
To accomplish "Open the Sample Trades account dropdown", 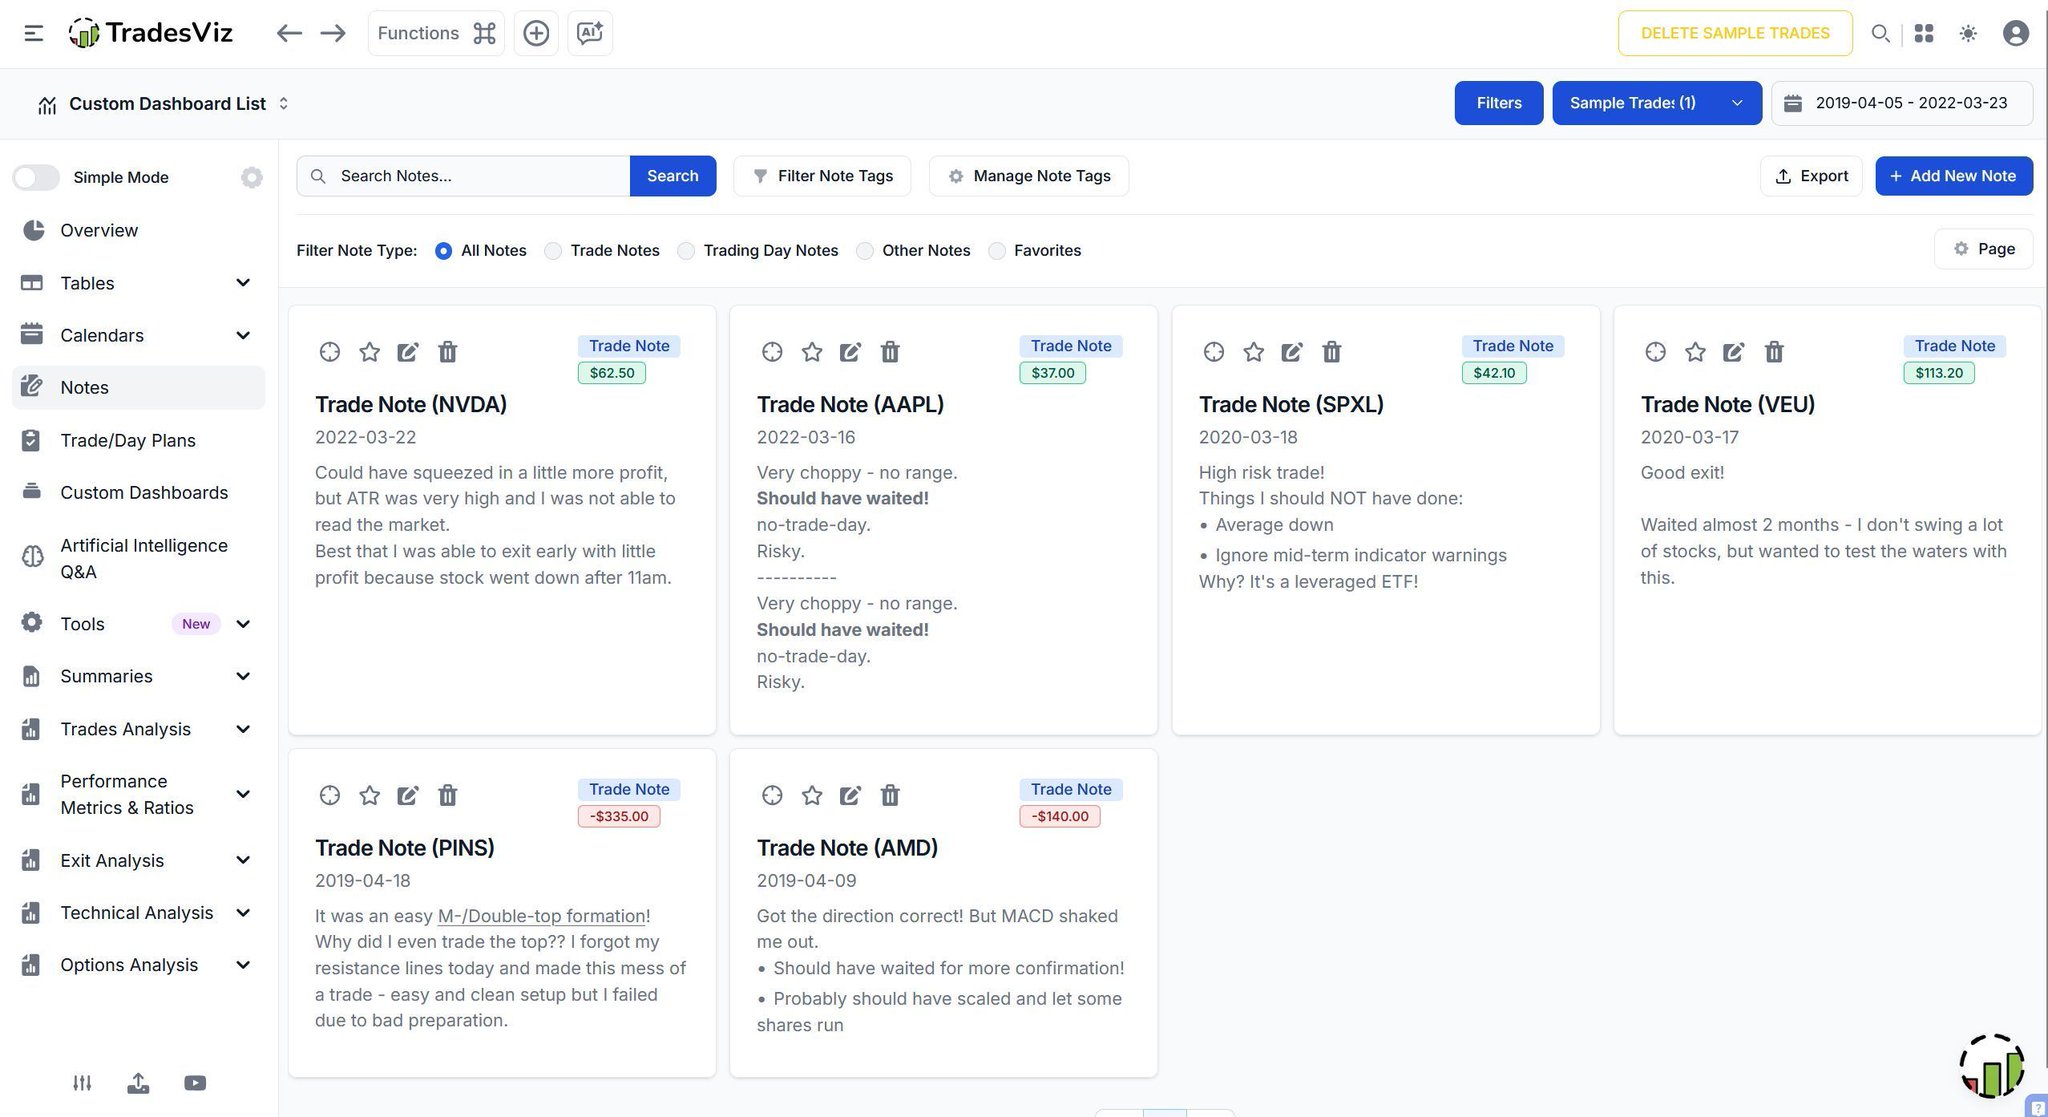I will (x=1656, y=103).
